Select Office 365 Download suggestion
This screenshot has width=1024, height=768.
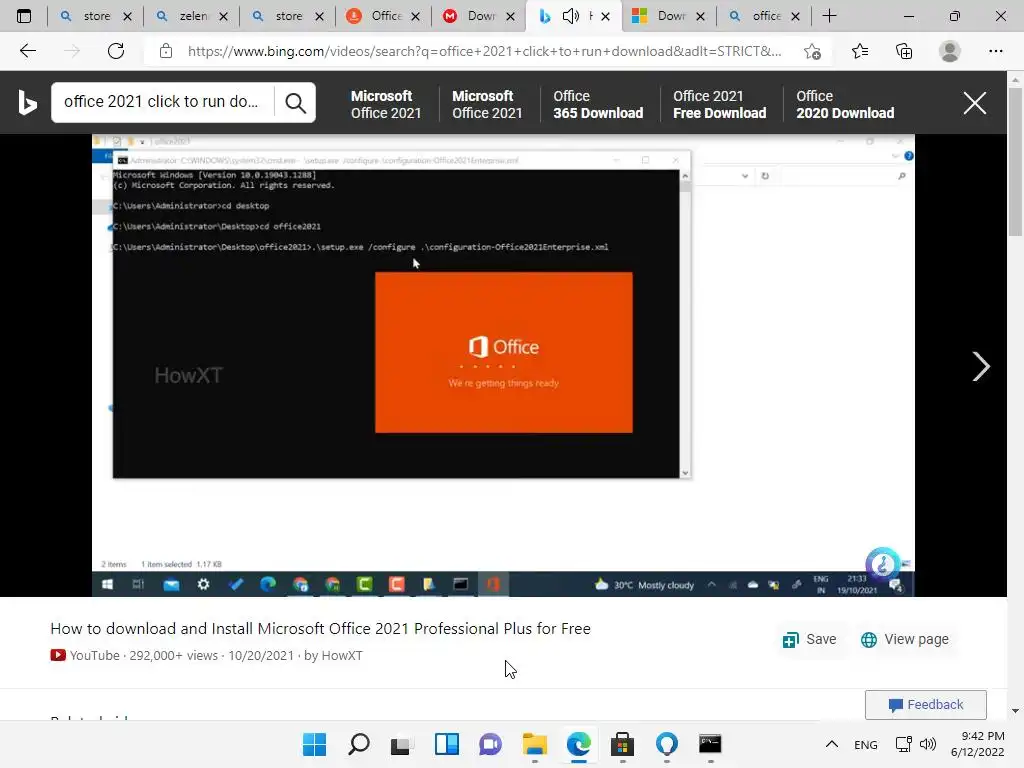598,104
